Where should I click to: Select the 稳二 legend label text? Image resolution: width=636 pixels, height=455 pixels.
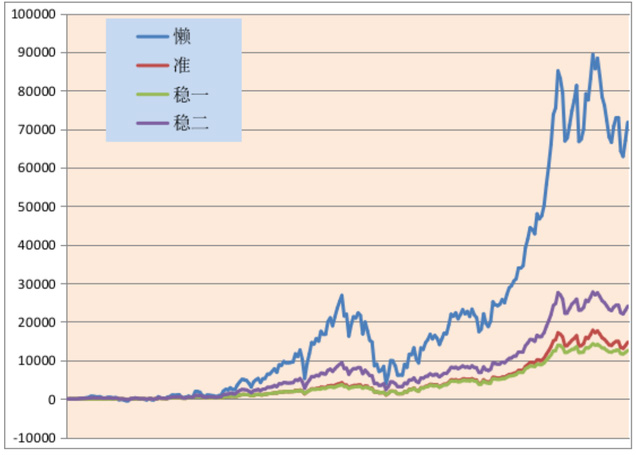coord(189,124)
